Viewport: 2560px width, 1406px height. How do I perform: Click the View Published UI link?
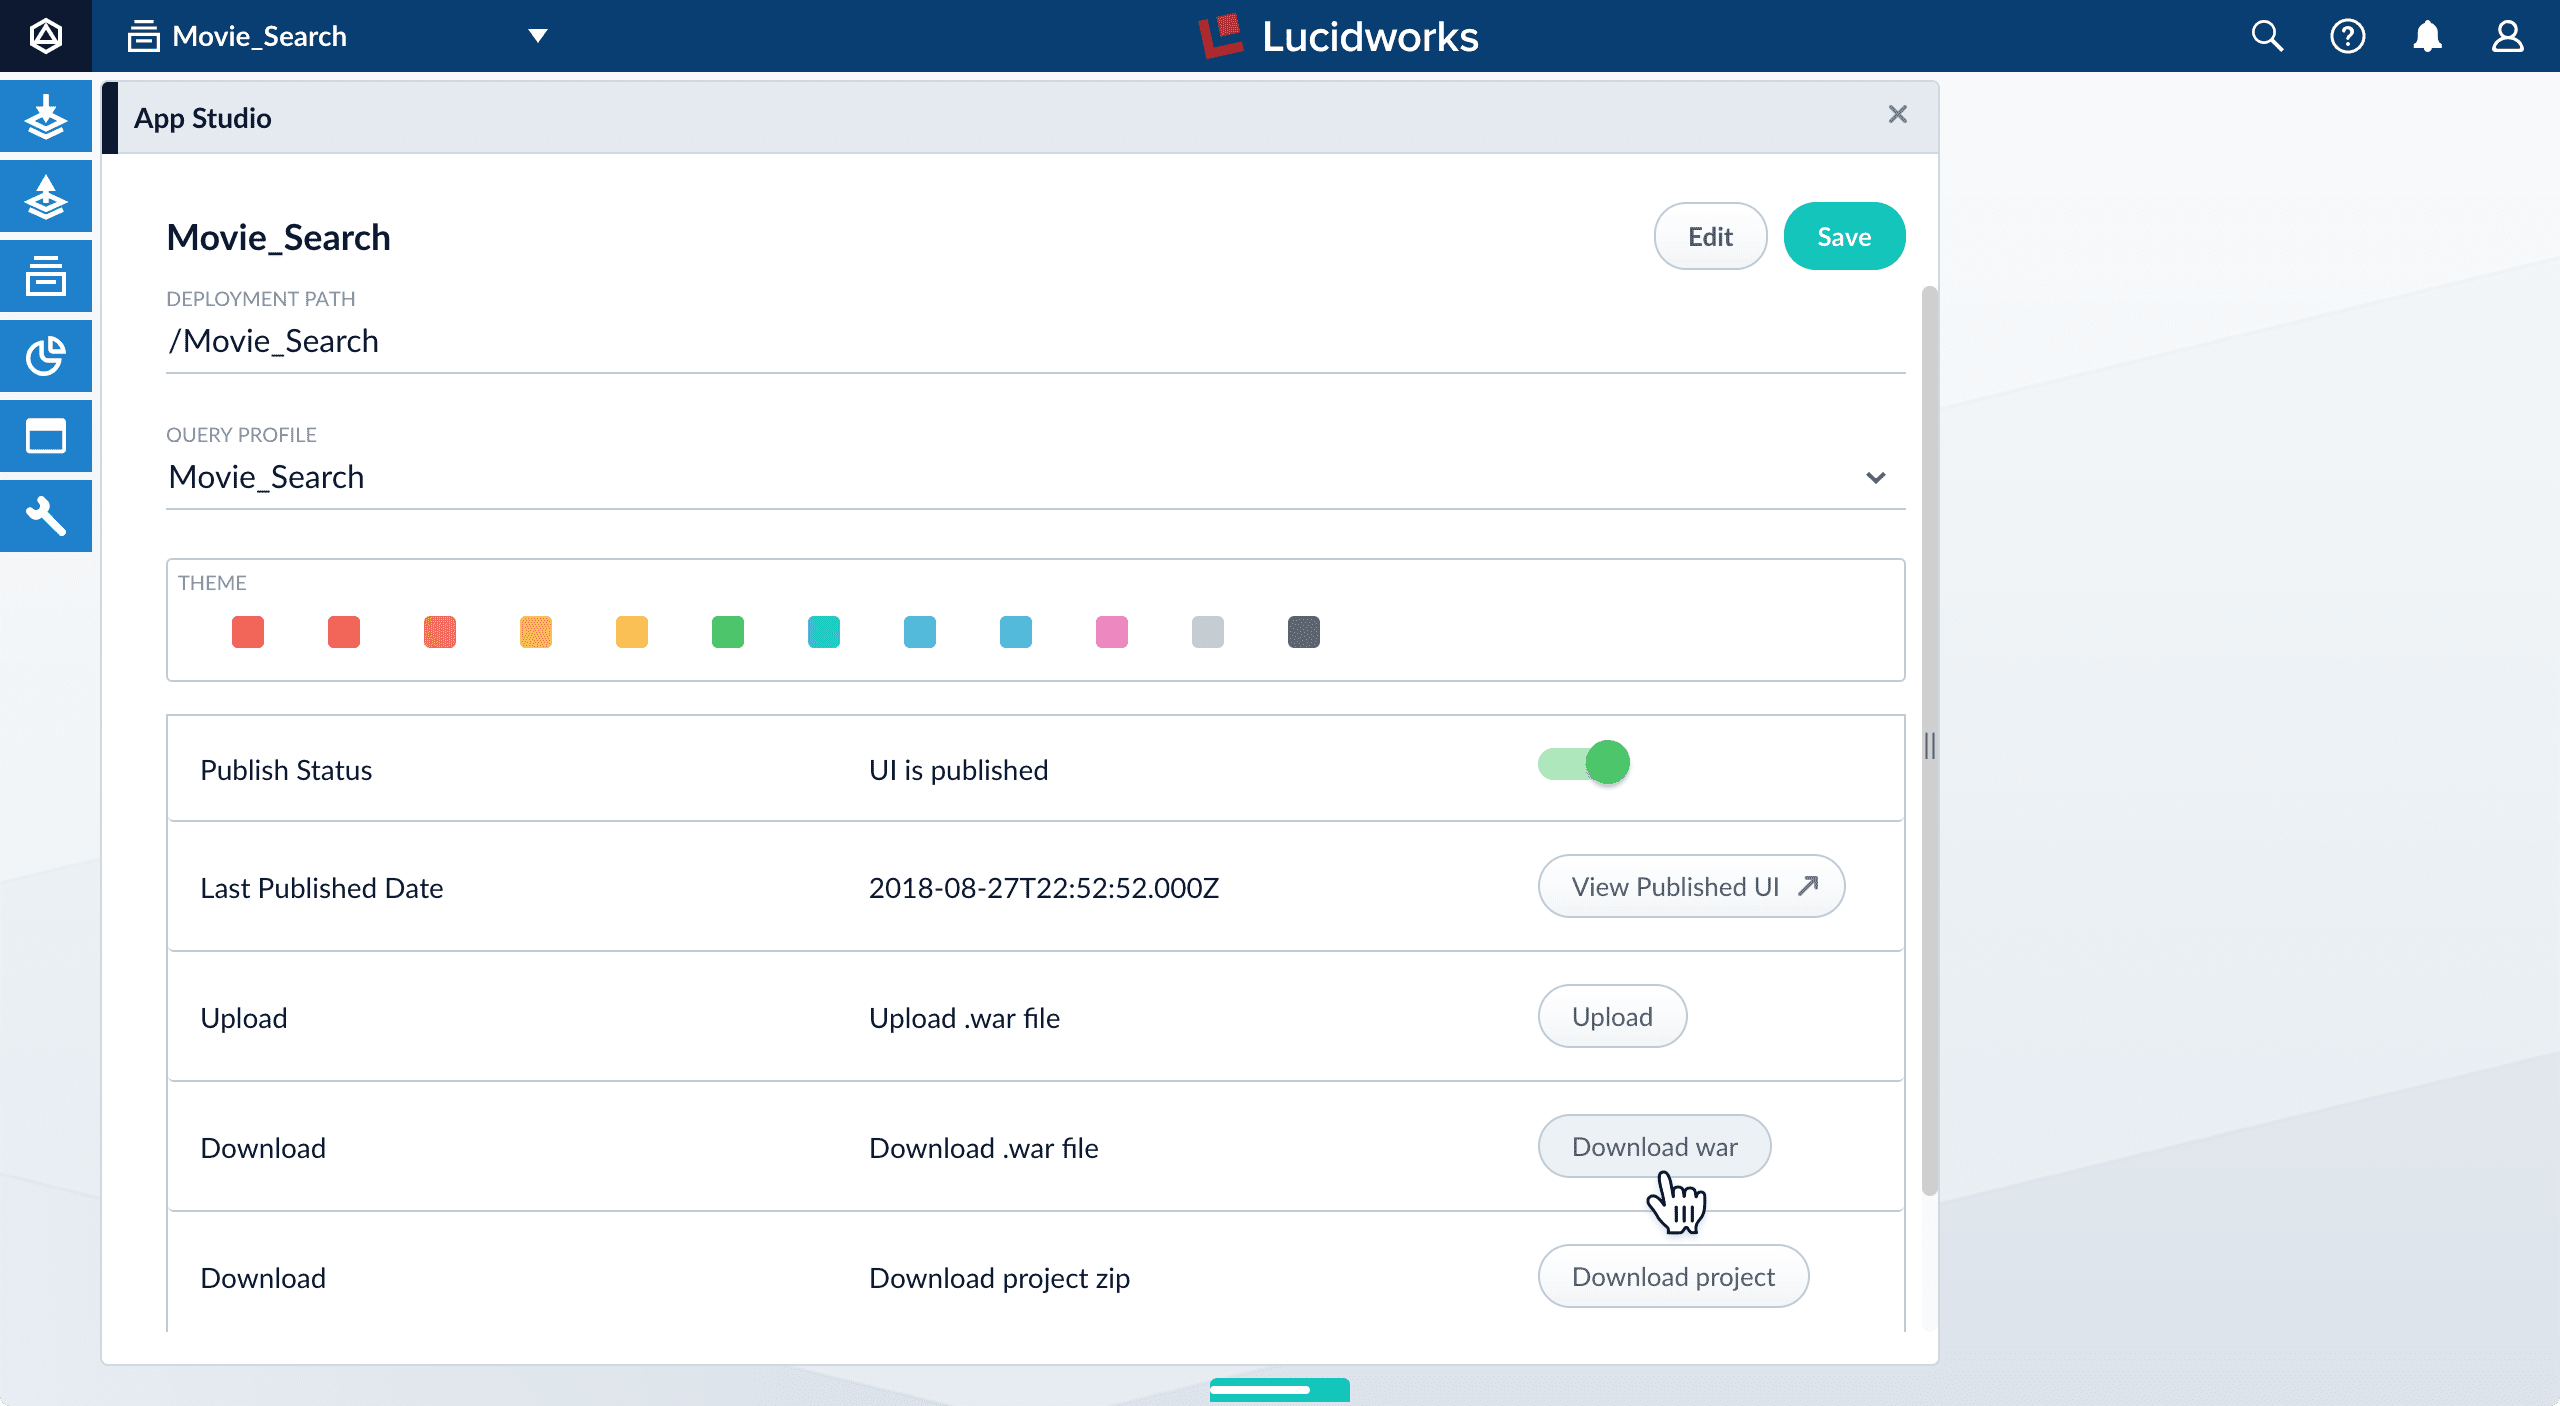click(x=1691, y=885)
